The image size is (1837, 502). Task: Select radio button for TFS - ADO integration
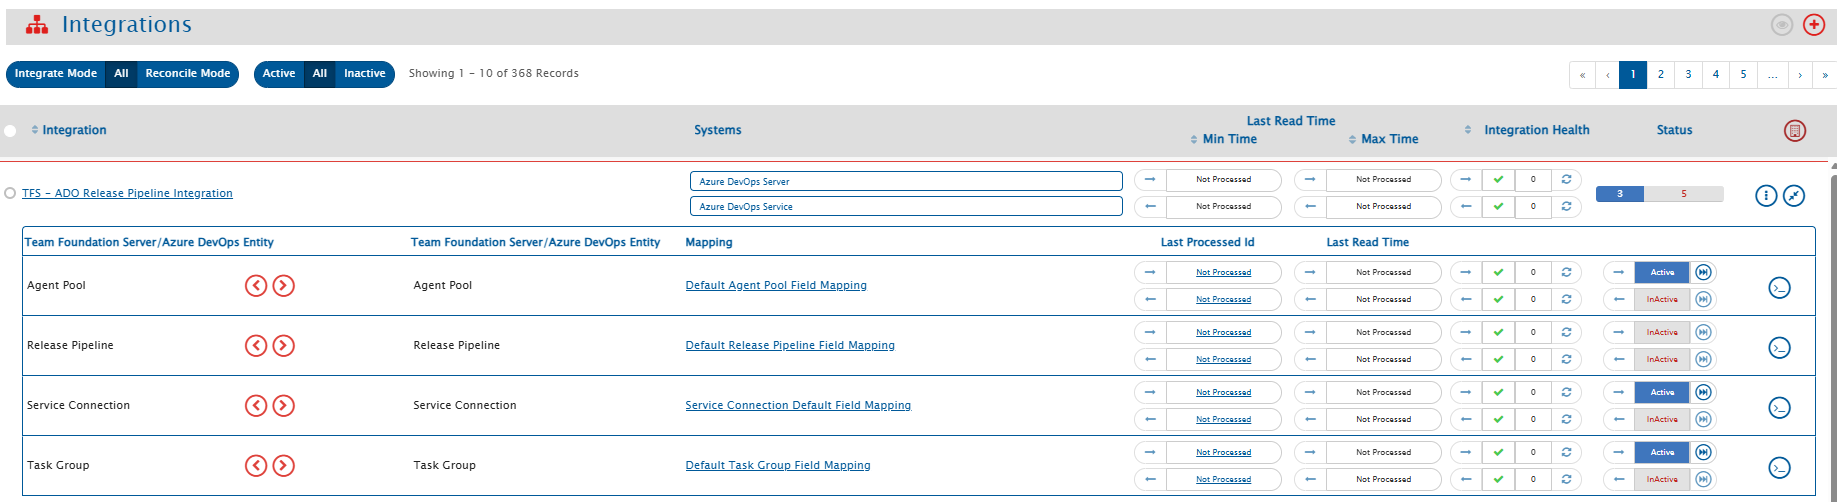(x=10, y=193)
